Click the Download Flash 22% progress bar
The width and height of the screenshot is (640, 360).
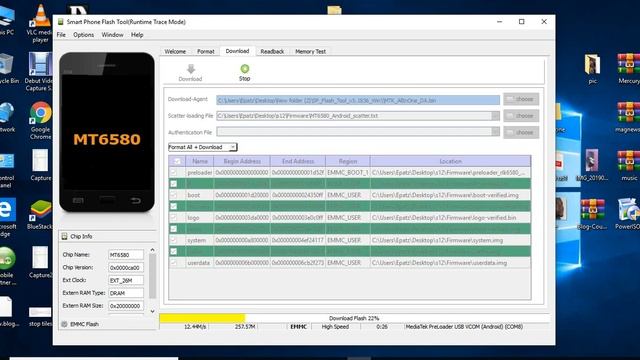coord(354,318)
